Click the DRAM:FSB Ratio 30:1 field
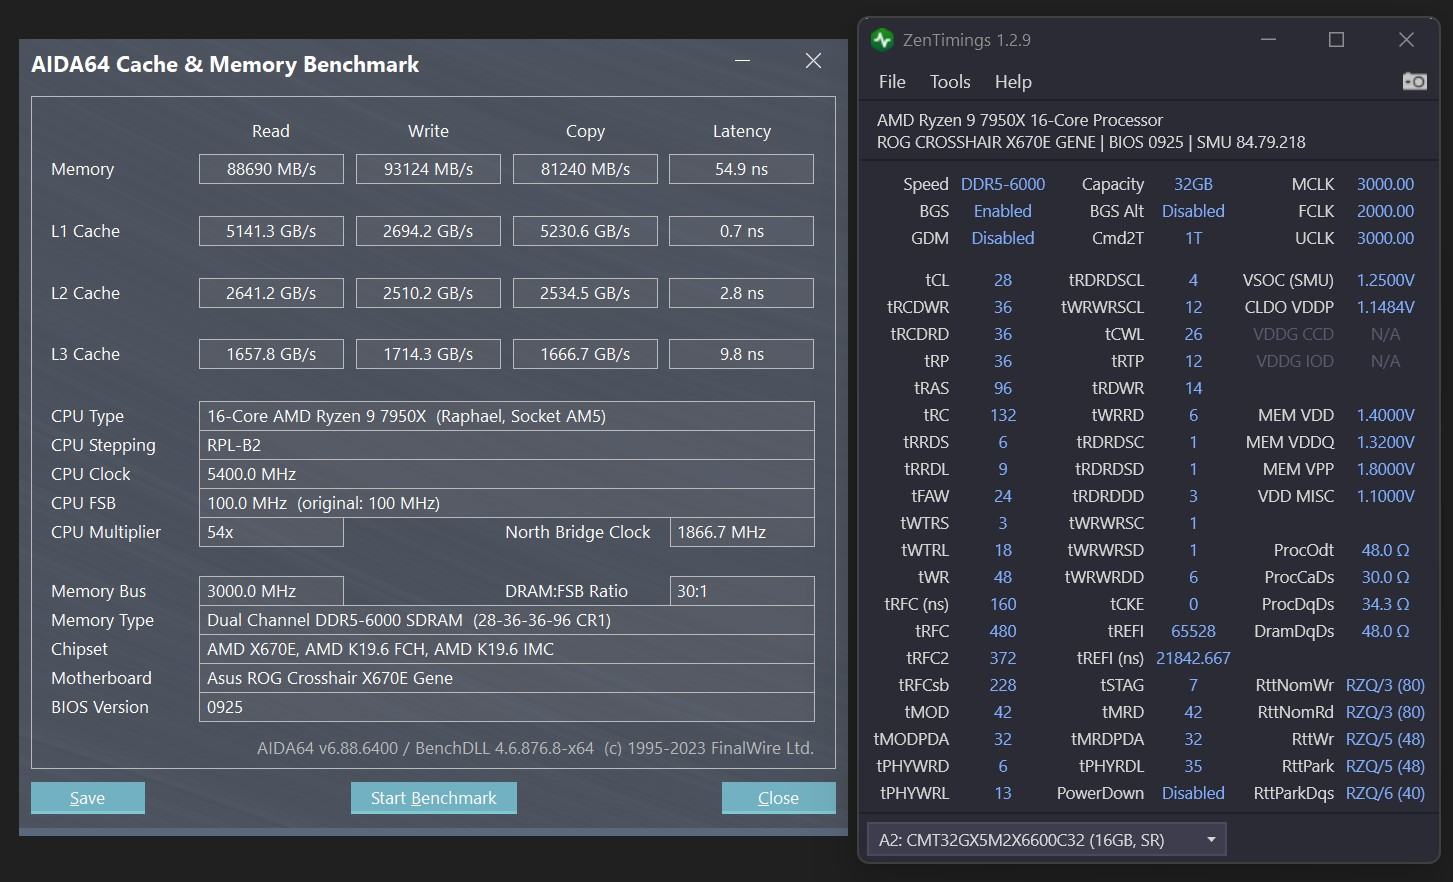 pos(742,591)
